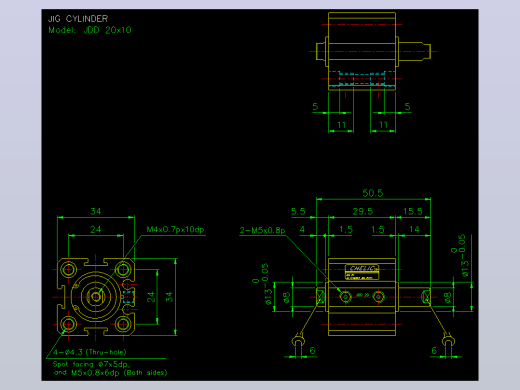Image resolution: width=520 pixels, height=390 pixels.
Task: Click the right 5 dimension under top view
Action: point(407,107)
